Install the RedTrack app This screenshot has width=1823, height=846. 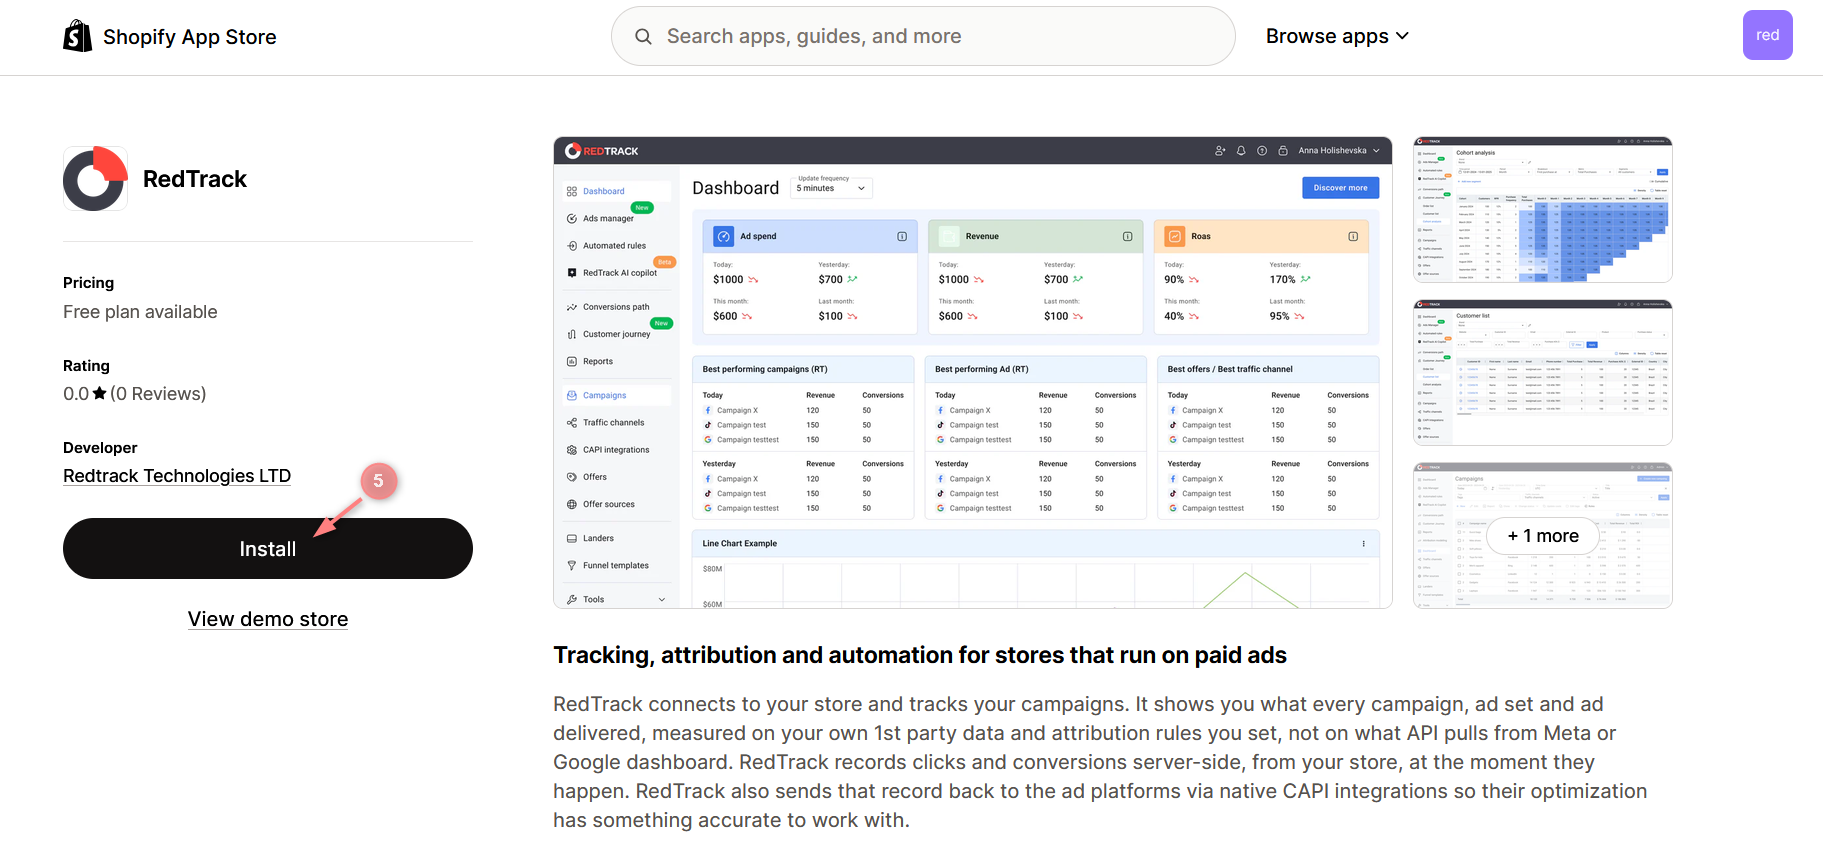point(268,548)
